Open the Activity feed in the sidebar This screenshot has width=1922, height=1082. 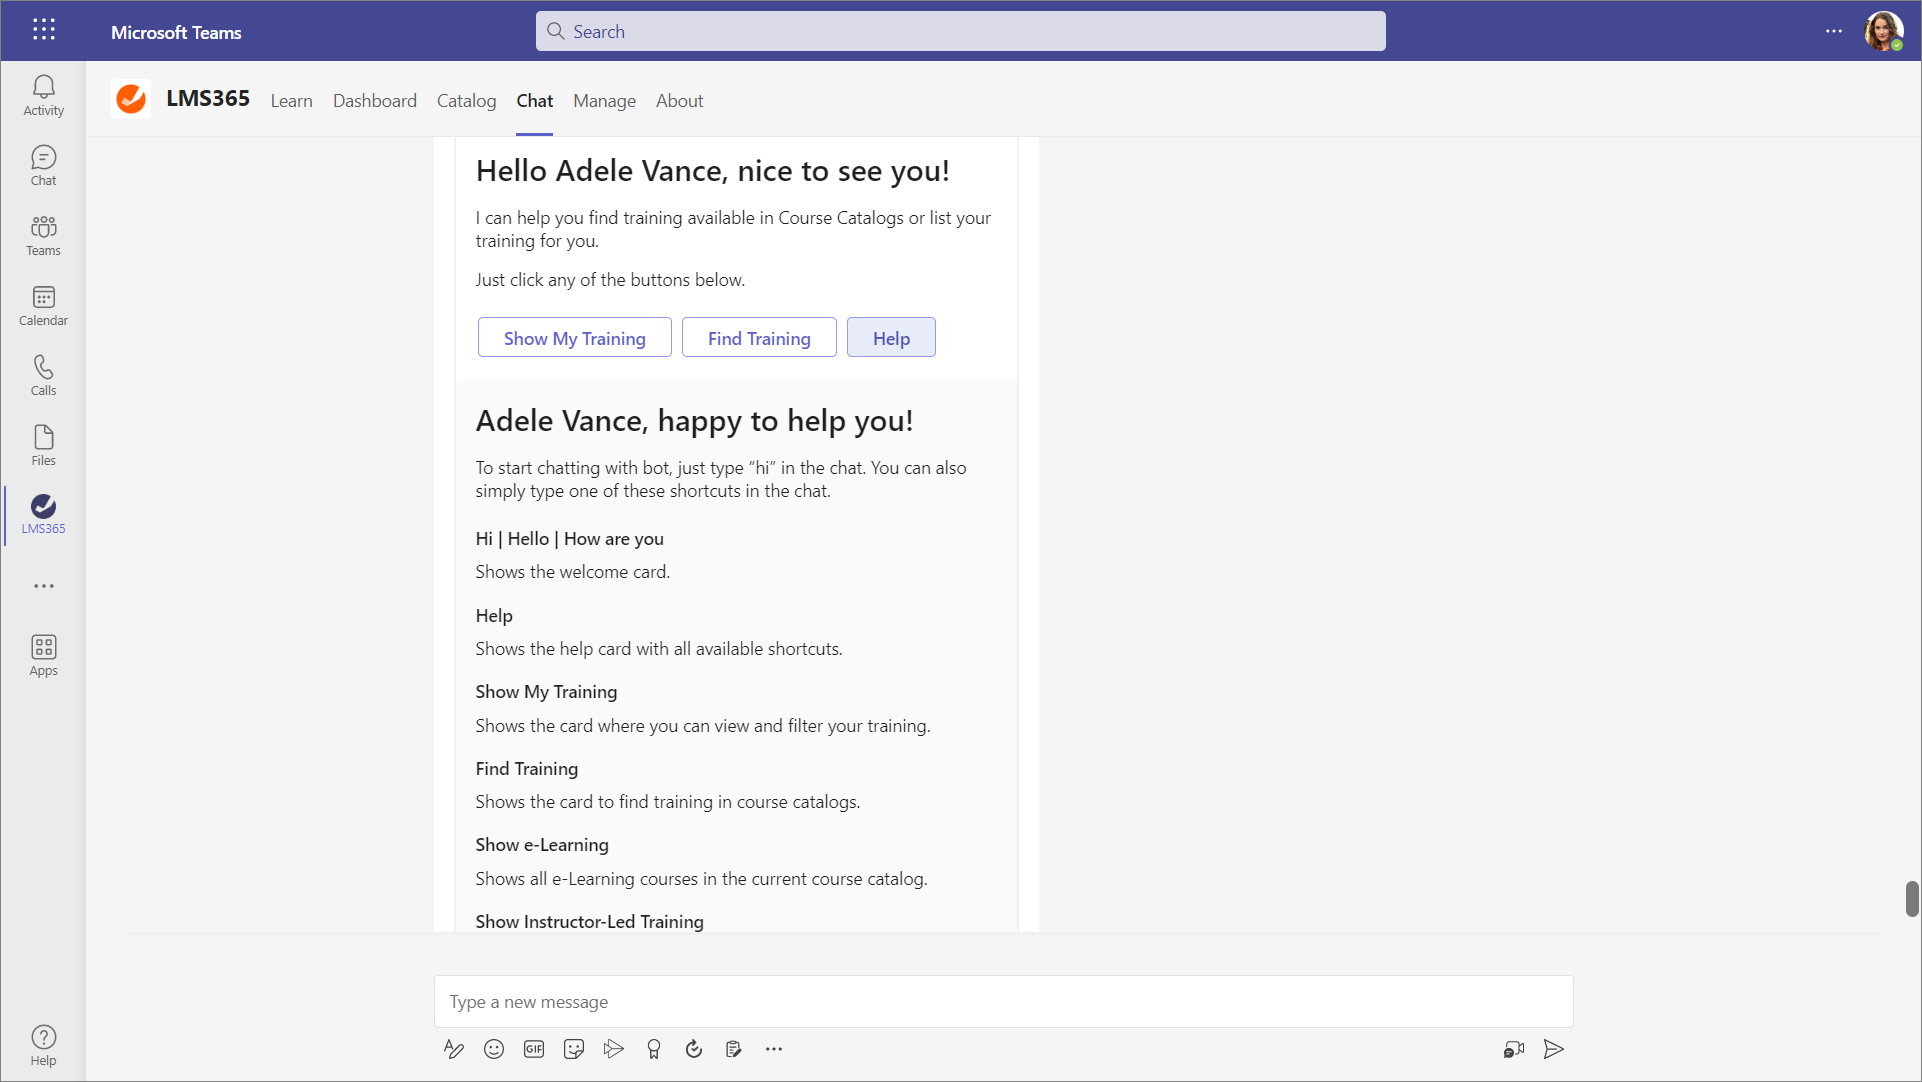click(43, 95)
